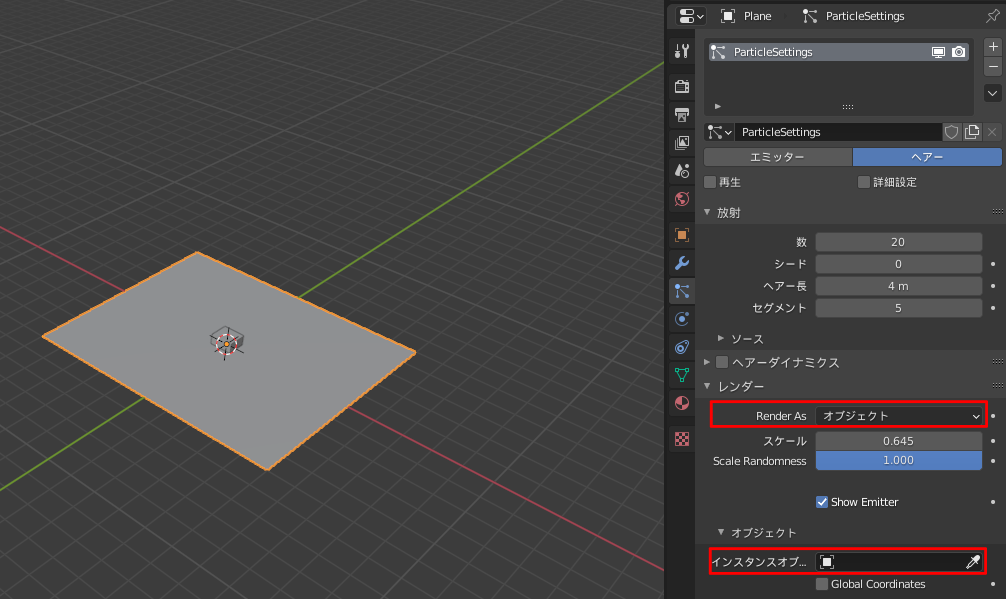Open the Texture properties tab

pyautogui.click(x=681, y=439)
